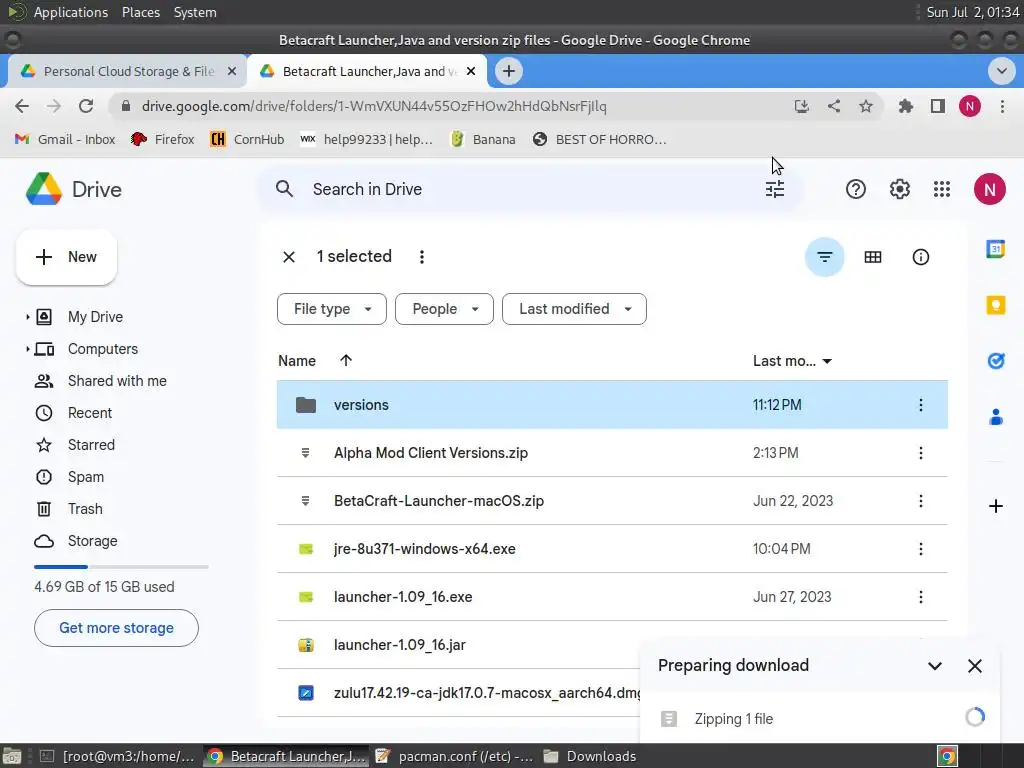Click the Zipping 1 file progress spinner
Screen dimensions: 1024x768
(974, 717)
